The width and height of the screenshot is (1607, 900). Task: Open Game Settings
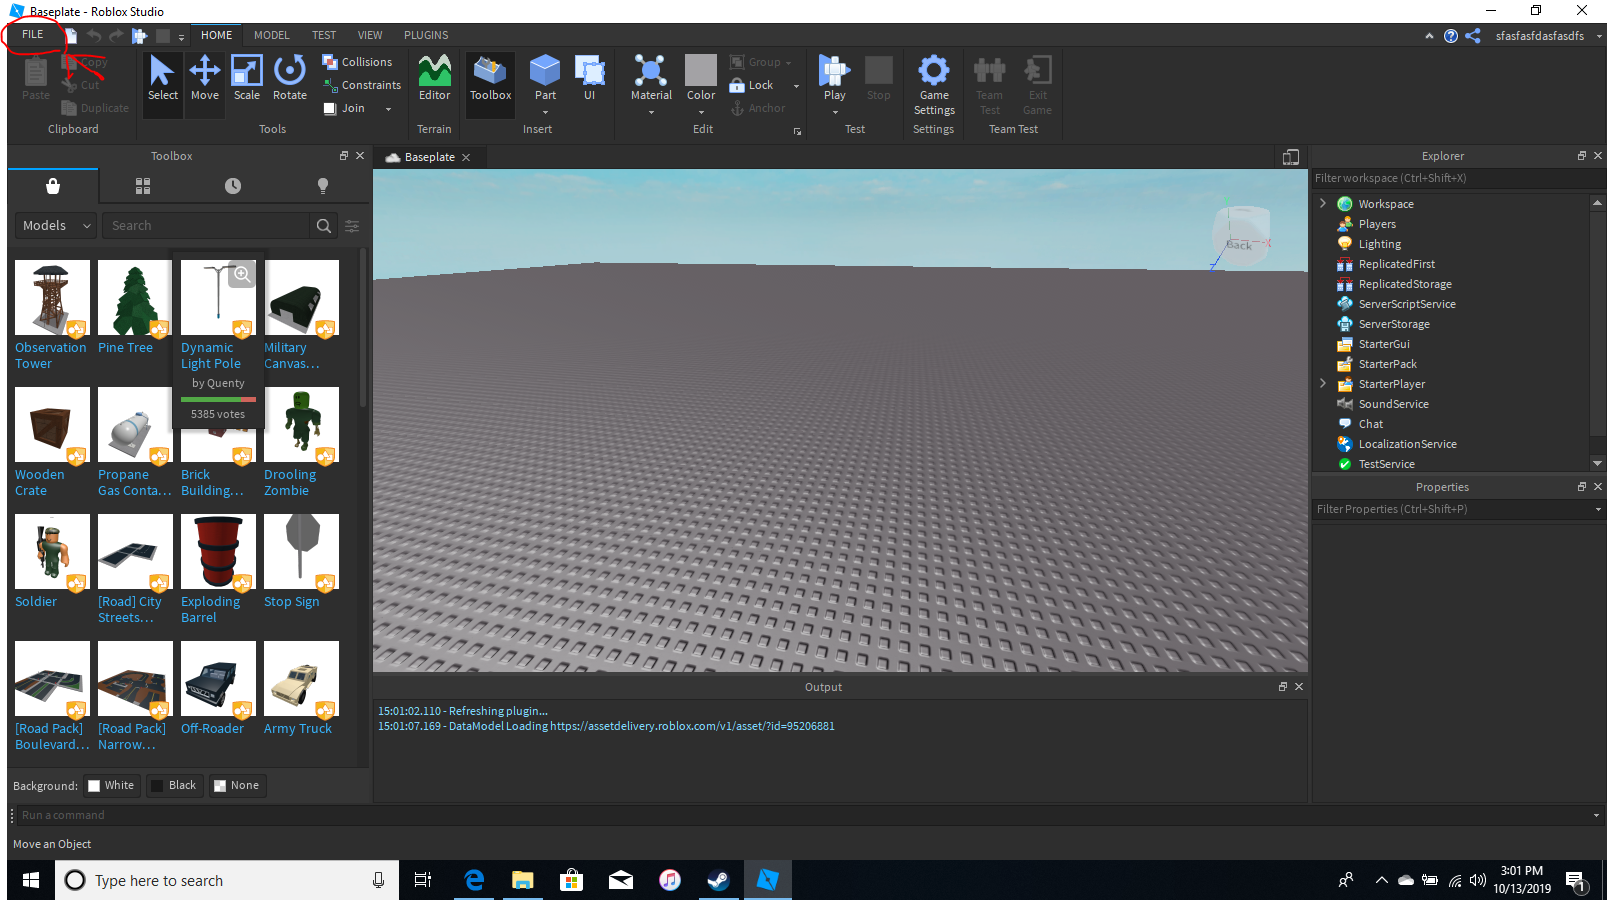[x=934, y=85]
